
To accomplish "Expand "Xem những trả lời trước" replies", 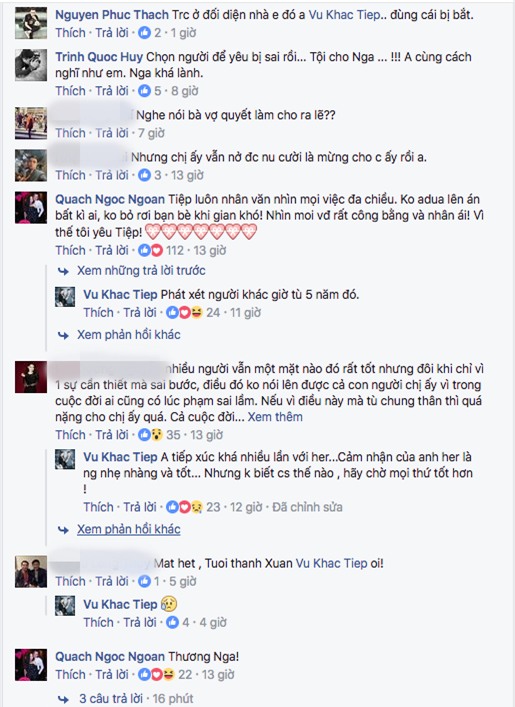I will (141, 271).
